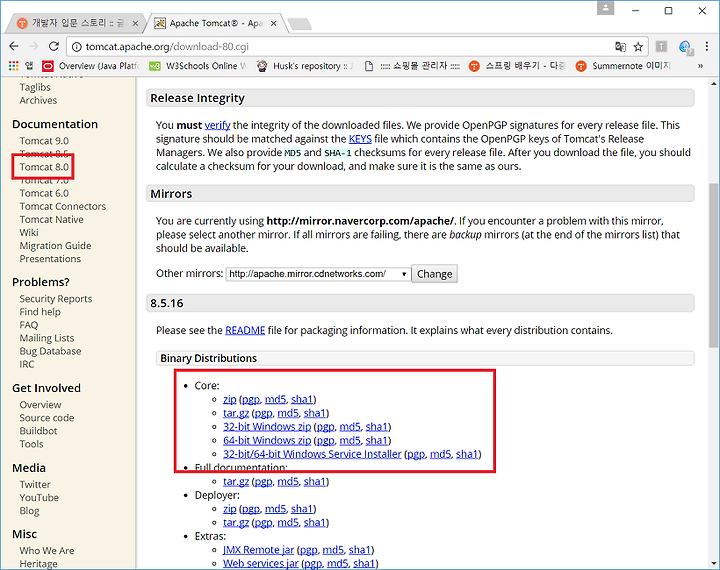
Task: Click the scrollbar down arrow
Action: (x=714, y=563)
